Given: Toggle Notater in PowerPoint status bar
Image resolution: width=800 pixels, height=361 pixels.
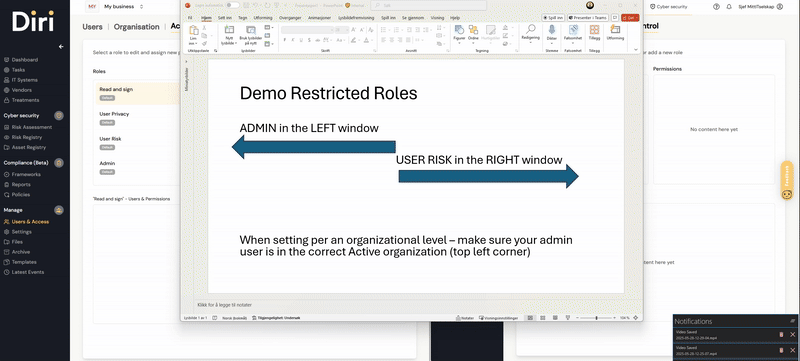Looking at the screenshot, I should click(465, 318).
